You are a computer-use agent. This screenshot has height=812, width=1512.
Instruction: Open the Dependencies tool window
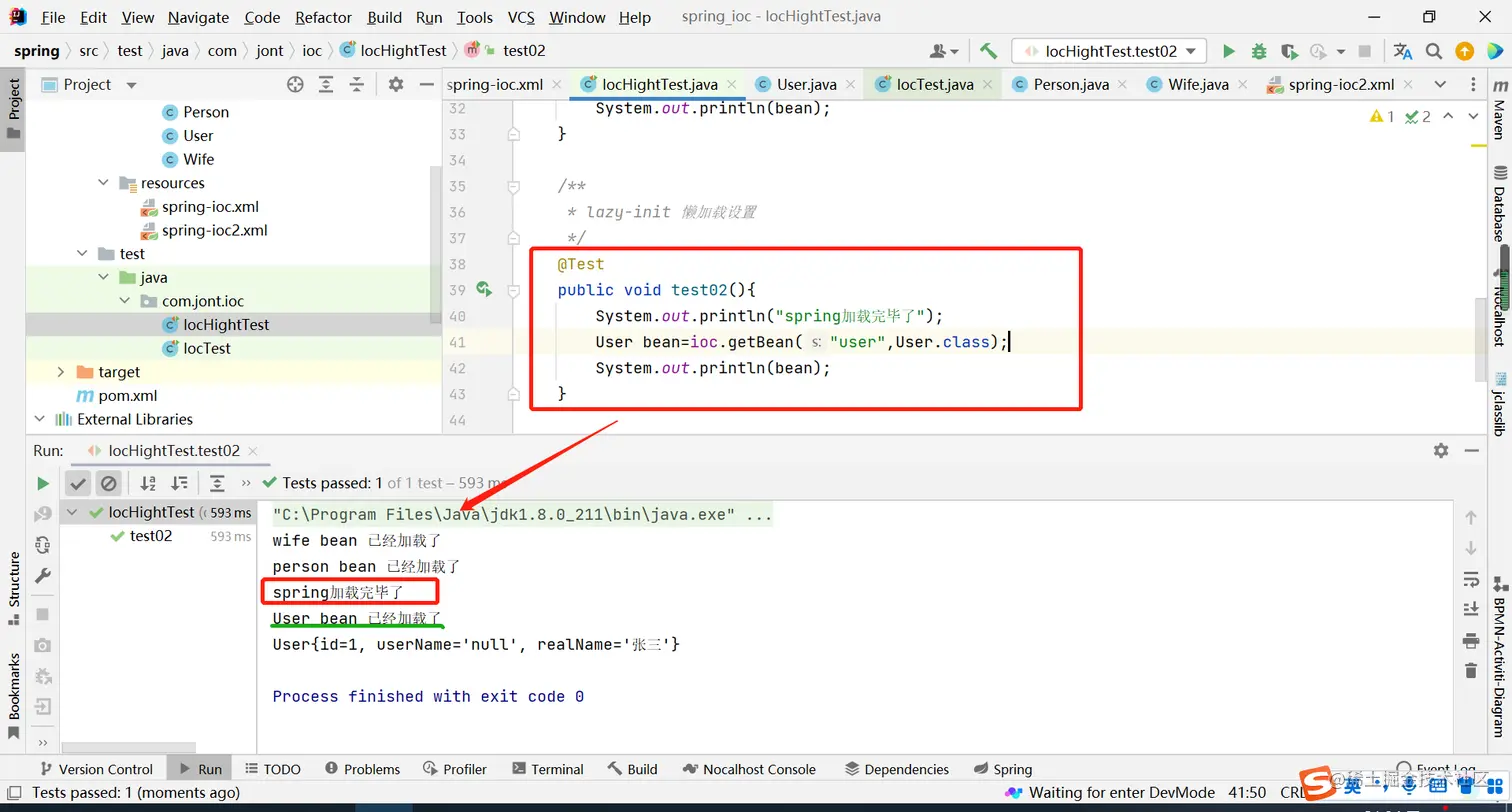coord(896,769)
